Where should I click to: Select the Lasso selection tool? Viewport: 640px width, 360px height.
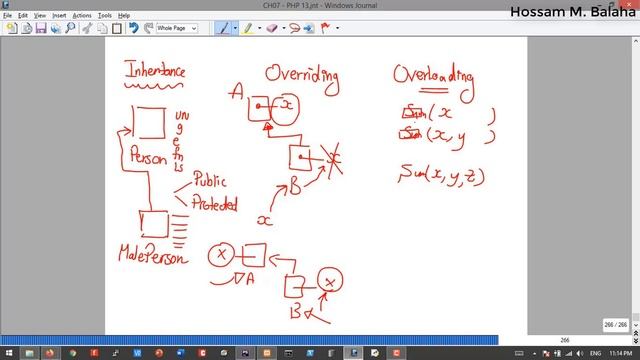tap(294, 28)
